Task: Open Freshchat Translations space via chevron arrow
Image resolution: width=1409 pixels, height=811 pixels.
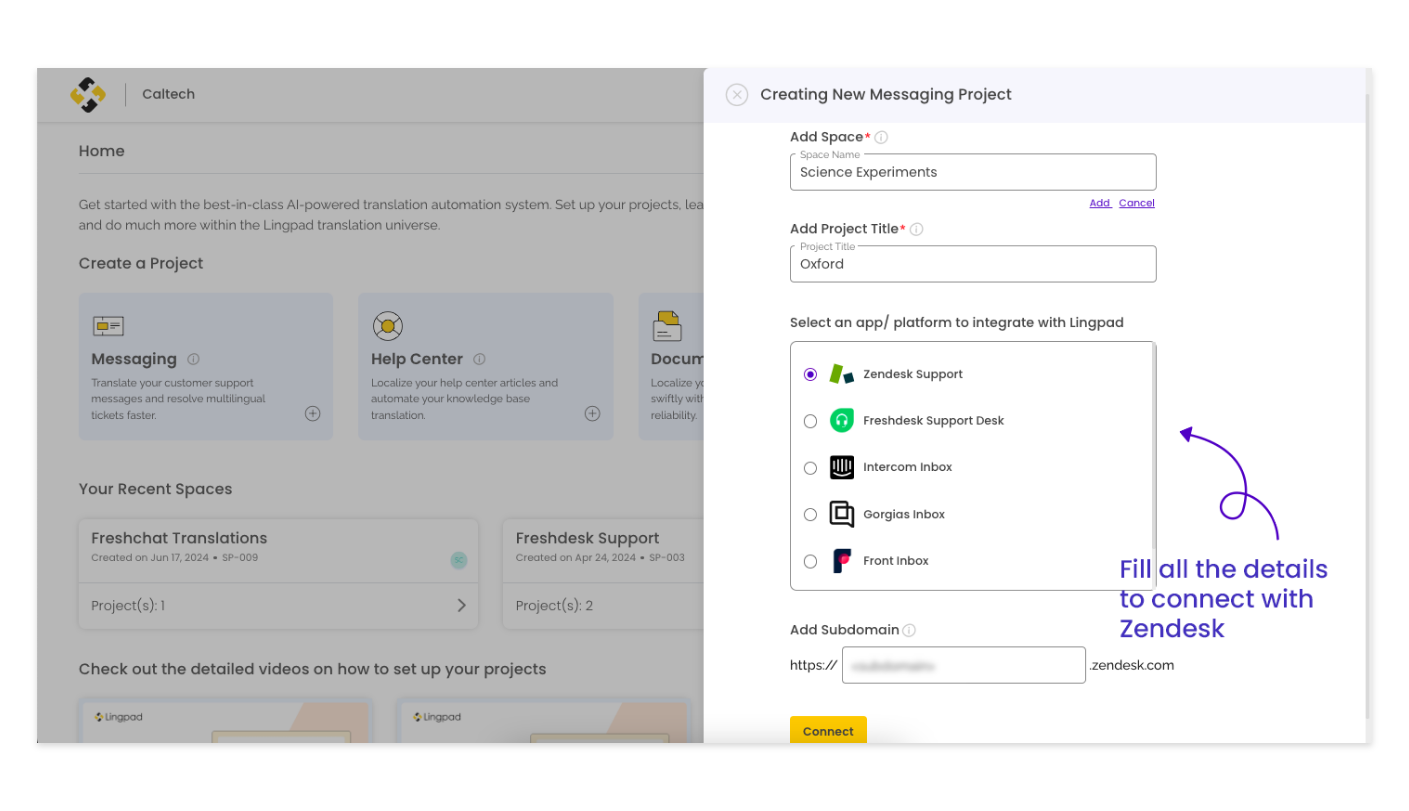Action: coord(461,605)
